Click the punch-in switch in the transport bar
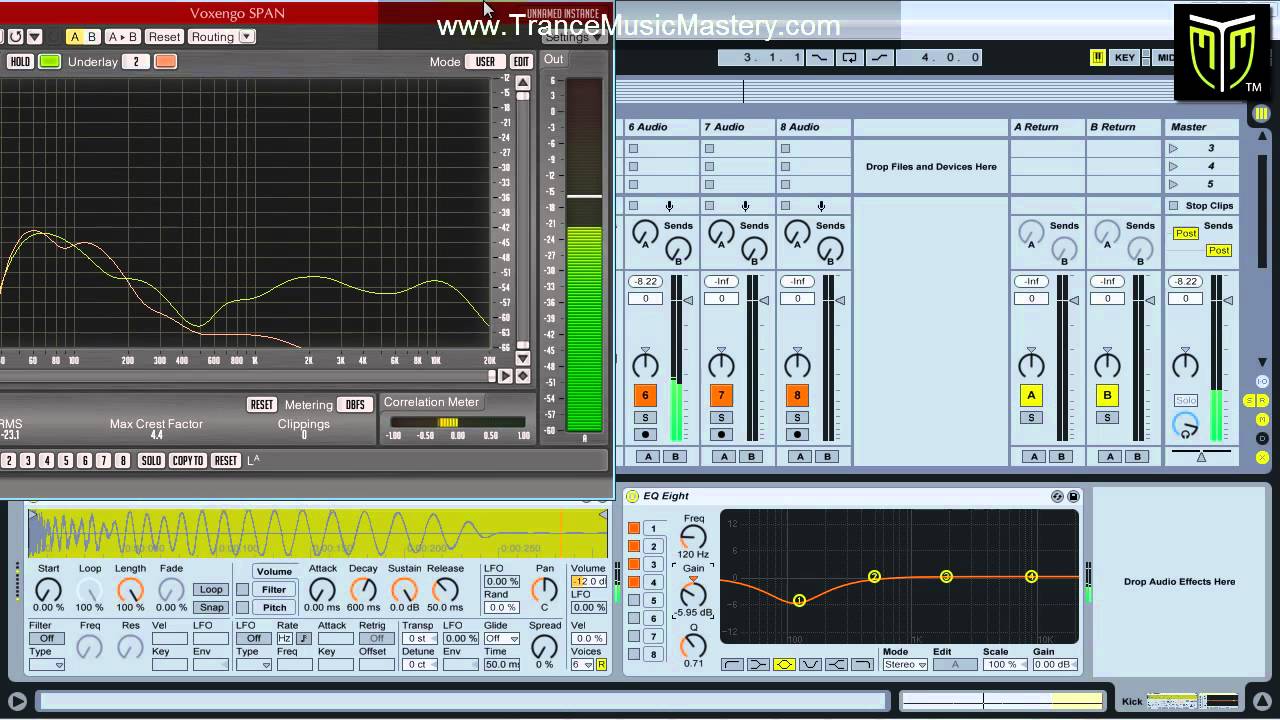 [819, 58]
